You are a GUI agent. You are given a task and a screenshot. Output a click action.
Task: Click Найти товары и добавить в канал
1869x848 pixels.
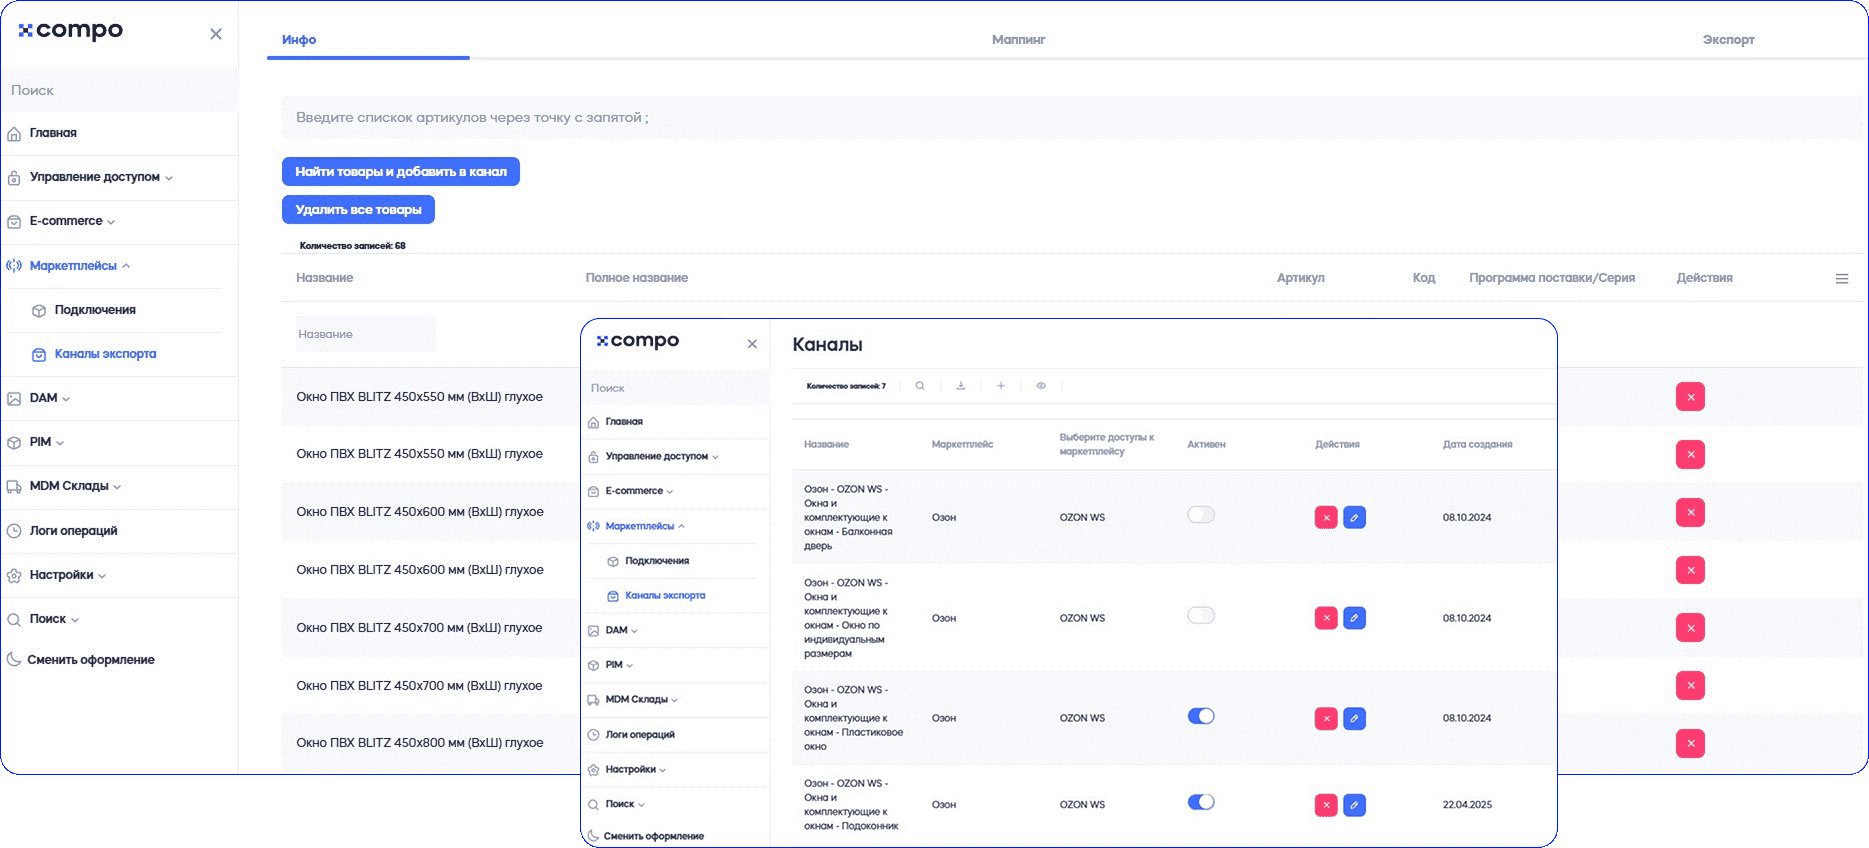tap(400, 172)
